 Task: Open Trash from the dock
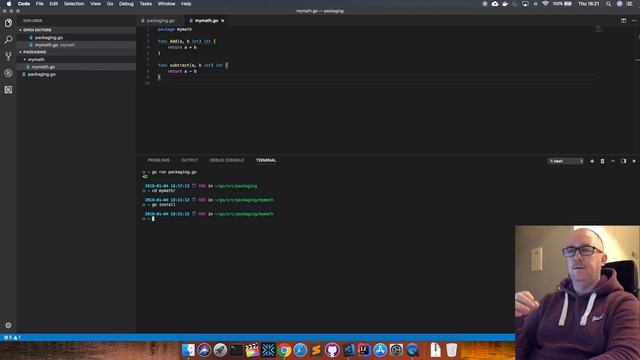coord(451,350)
